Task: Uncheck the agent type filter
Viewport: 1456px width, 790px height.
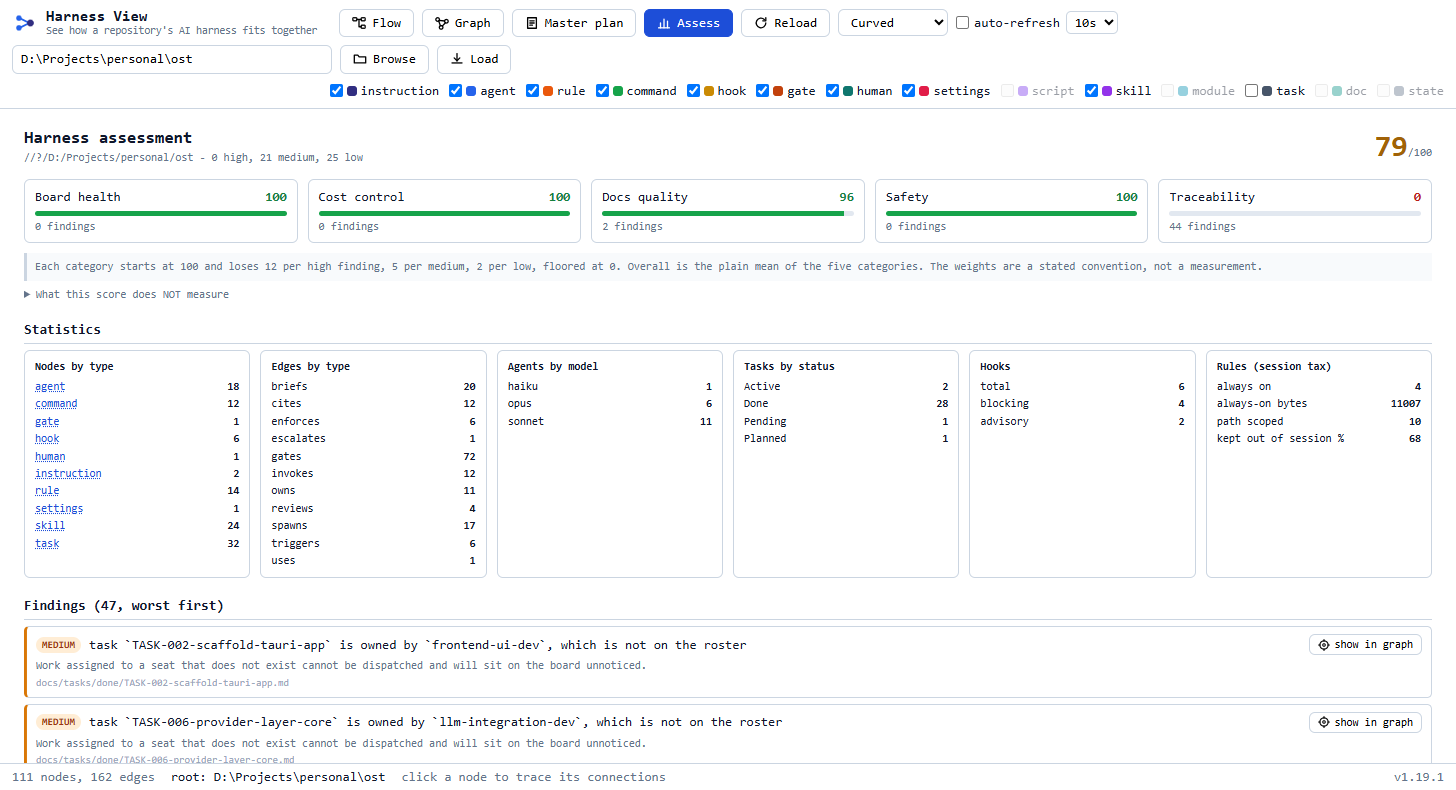Action: (x=456, y=91)
